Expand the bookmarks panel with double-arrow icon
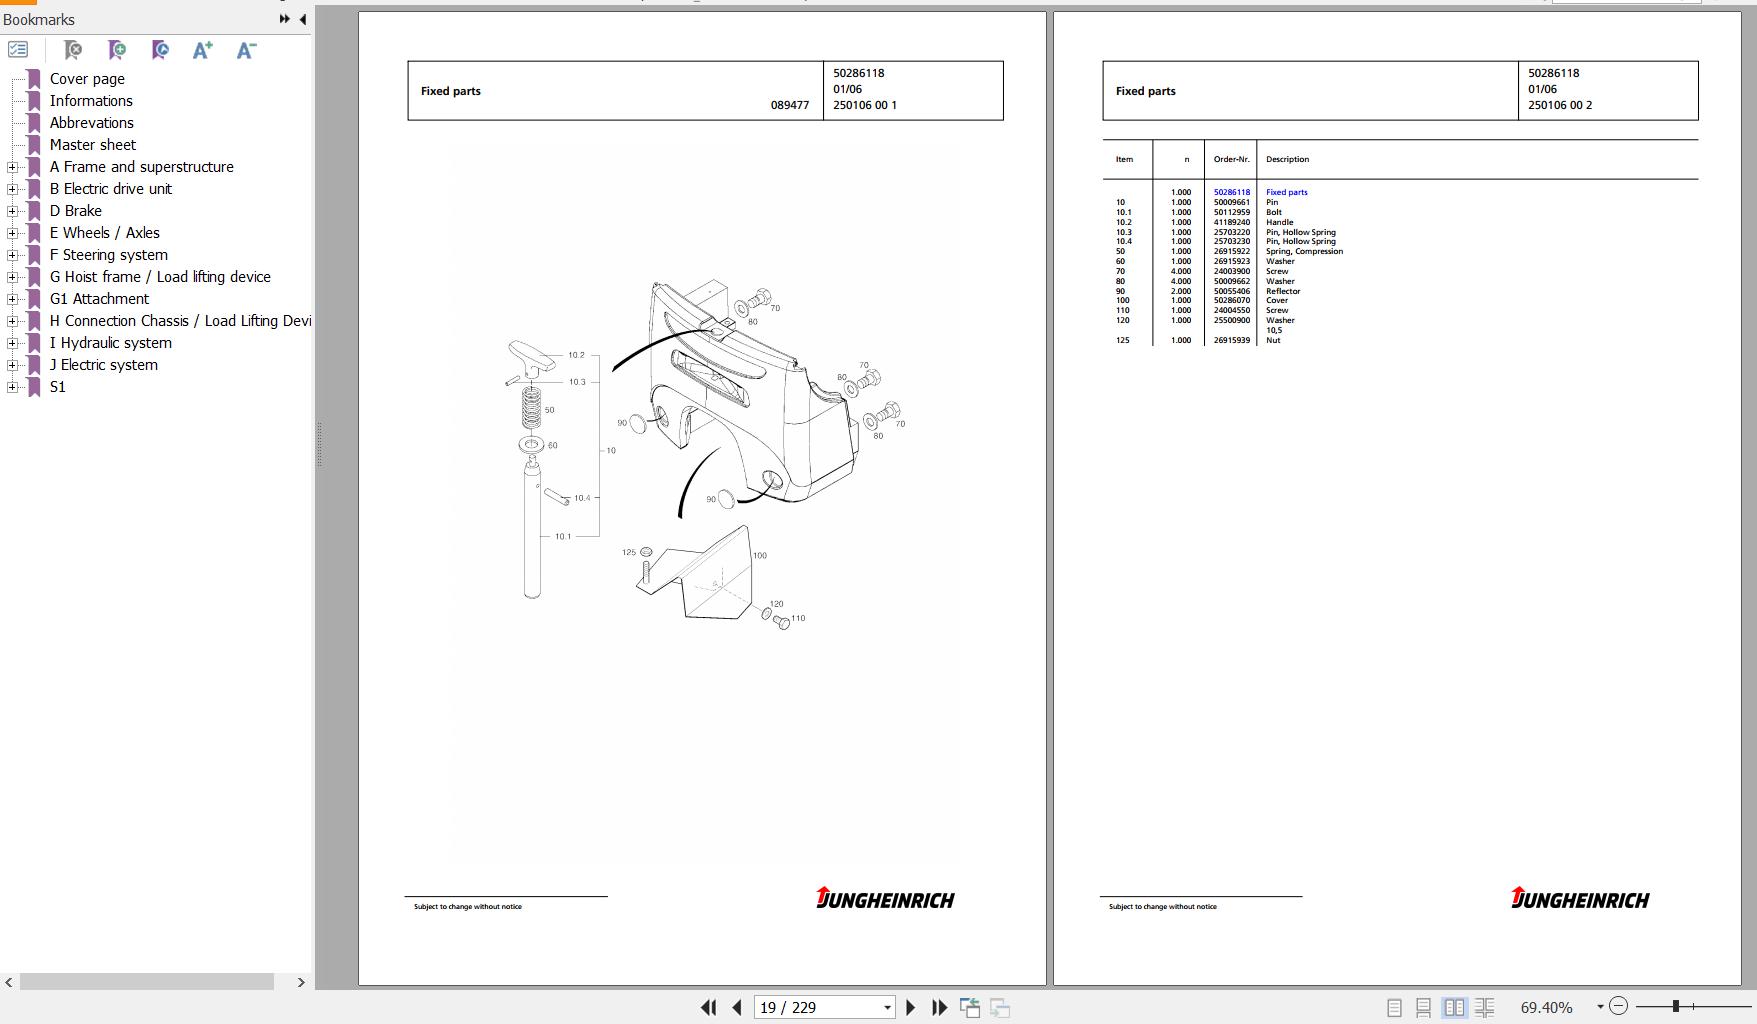 tap(285, 19)
